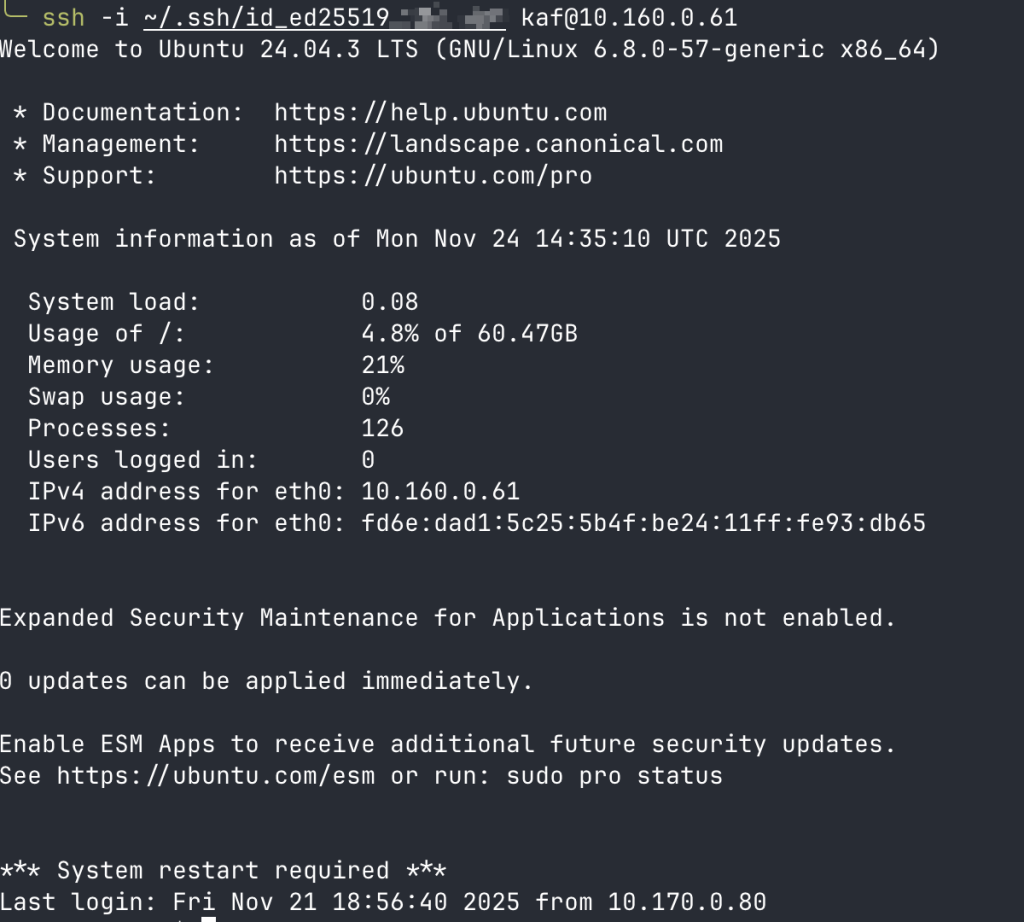Open the ubuntu.com/pro support link
This screenshot has width=1024, height=922.
[x=433, y=176]
